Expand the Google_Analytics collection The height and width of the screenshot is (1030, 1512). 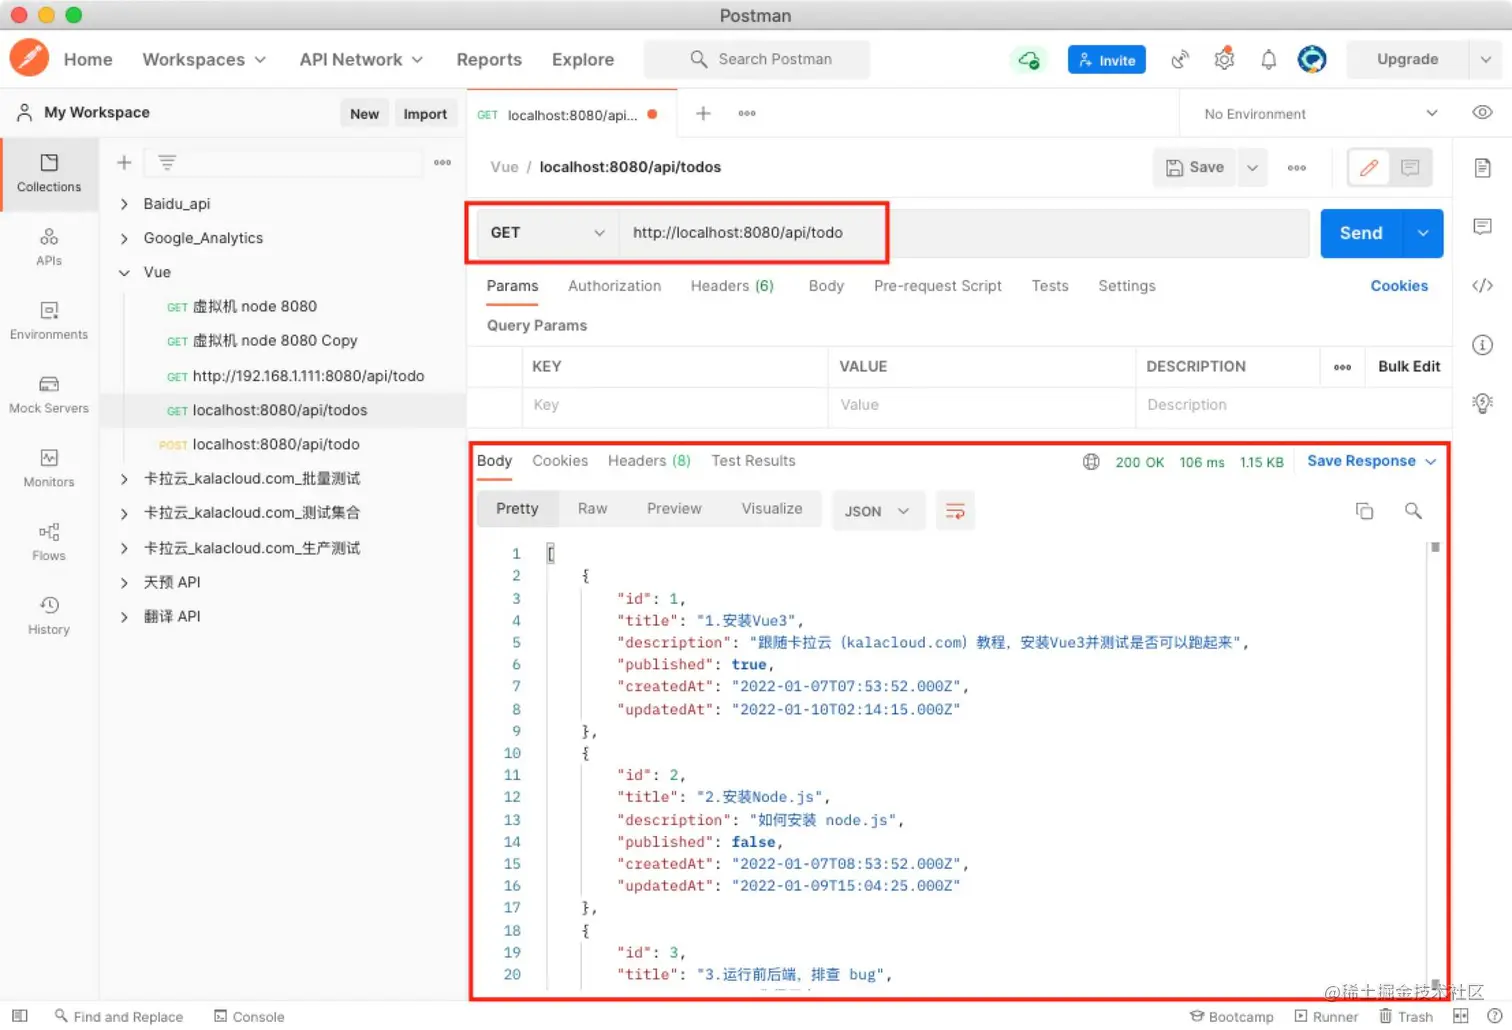[x=124, y=238]
